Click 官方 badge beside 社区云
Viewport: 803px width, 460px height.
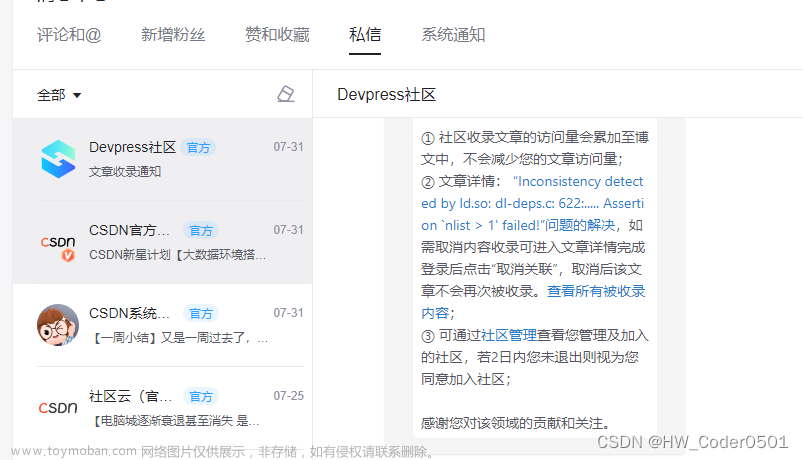click(x=201, y=396)
